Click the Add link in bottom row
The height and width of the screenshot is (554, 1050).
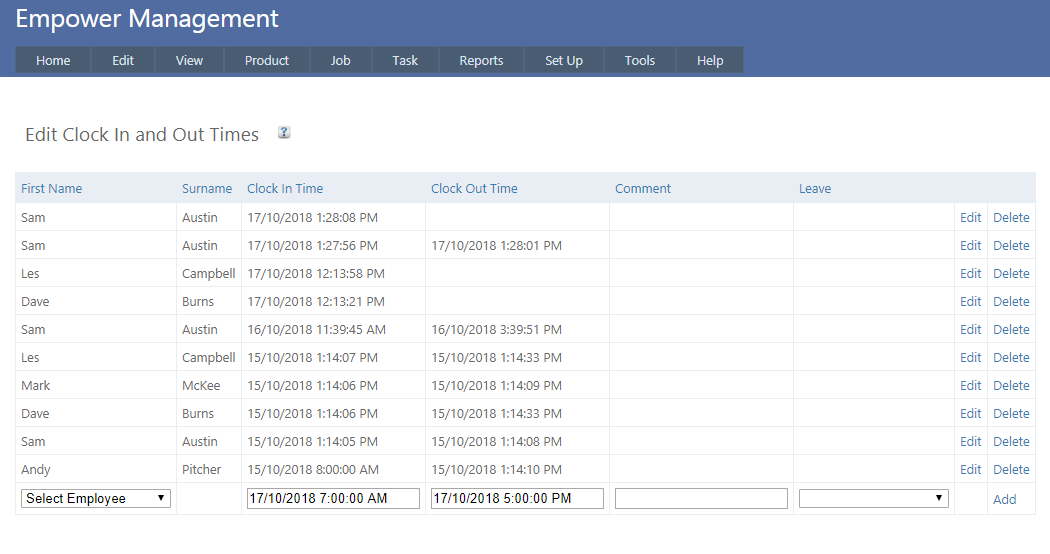point(1004,499)
